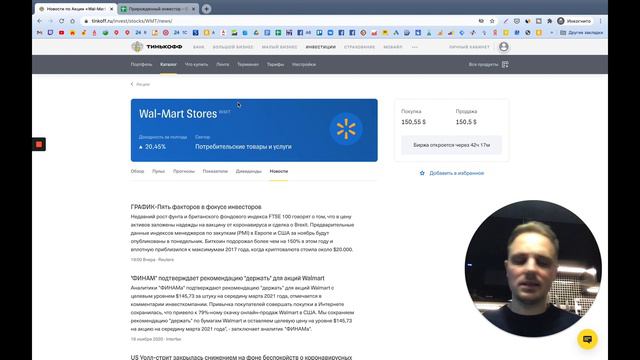Switch to the Показатели tab

click(x=215, y=171)
